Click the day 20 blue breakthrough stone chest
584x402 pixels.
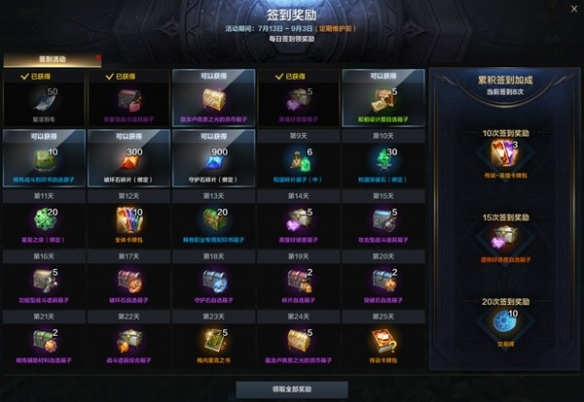384,281
